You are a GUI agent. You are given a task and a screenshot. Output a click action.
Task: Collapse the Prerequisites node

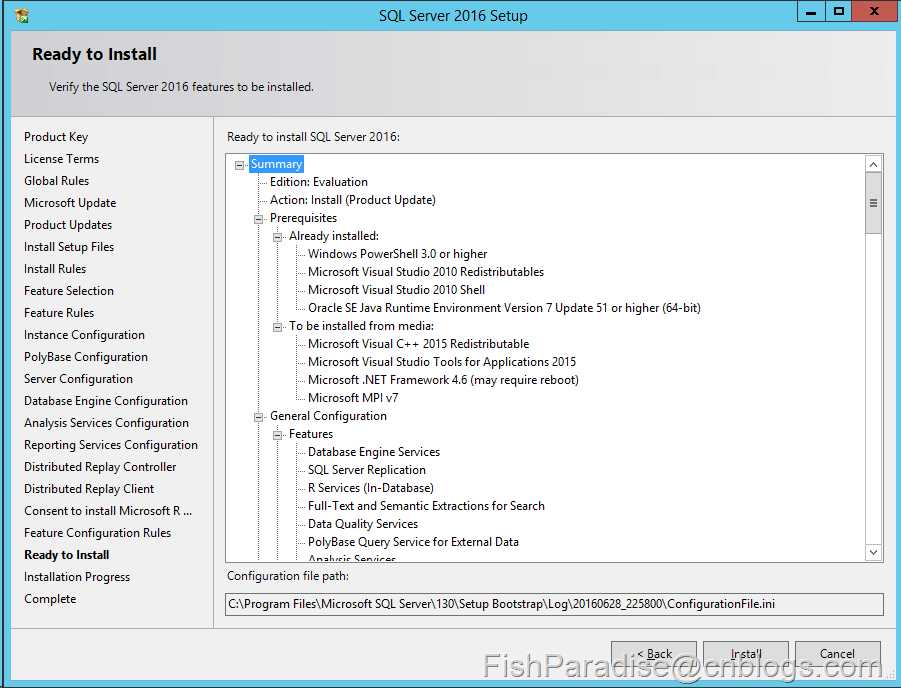point(259,219)
